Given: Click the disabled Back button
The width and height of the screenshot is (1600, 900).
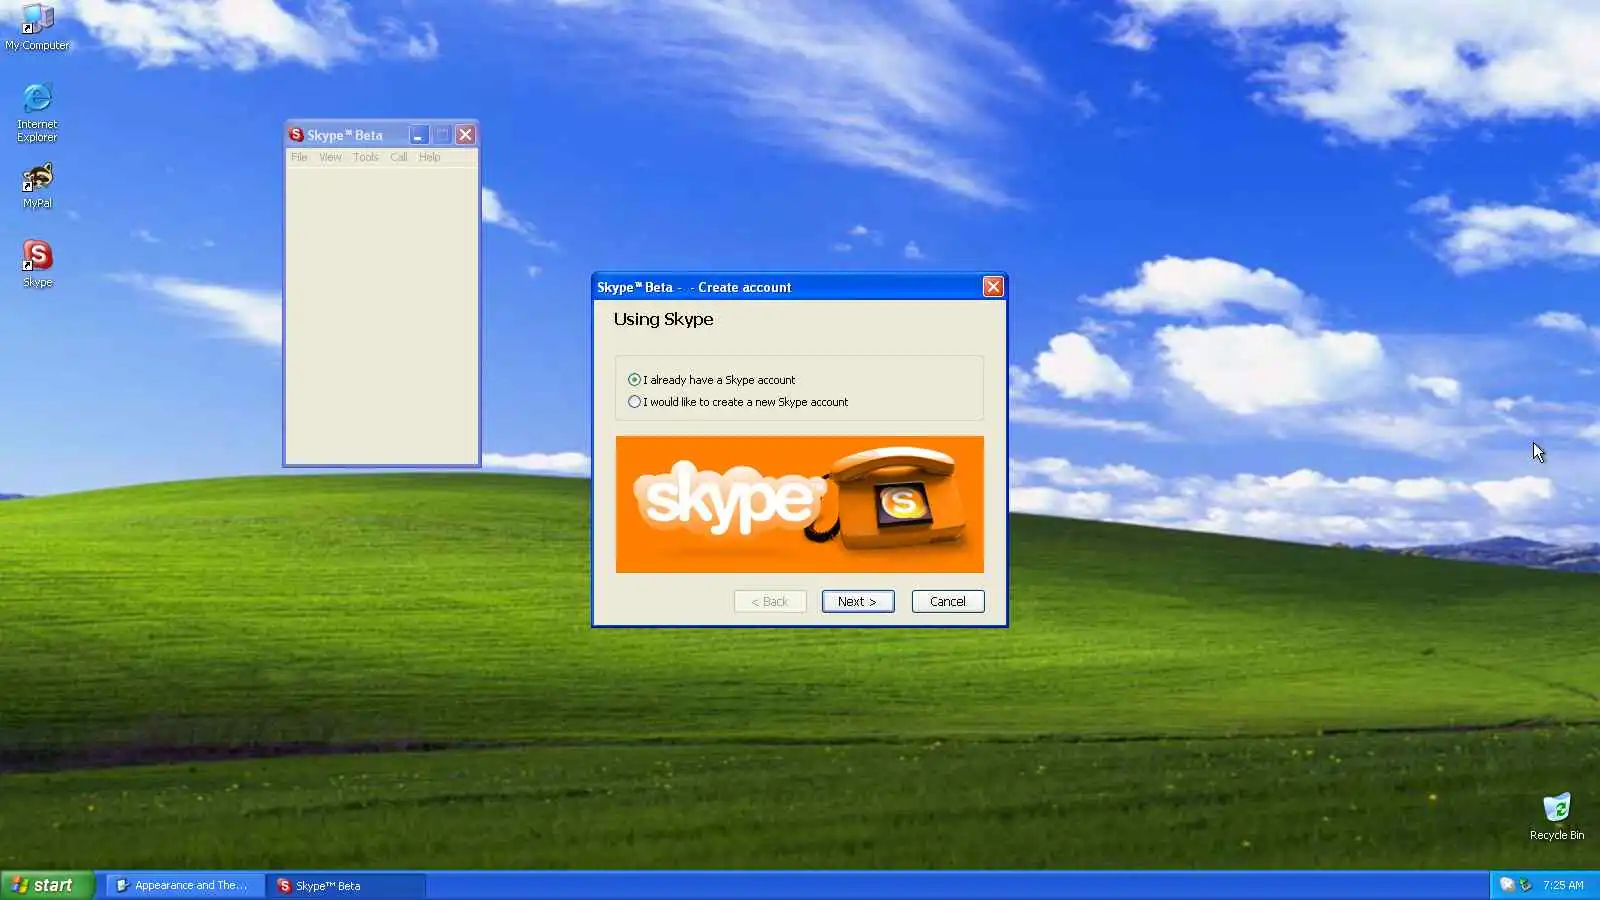Looking at the screenshot, I should (770, 601).
